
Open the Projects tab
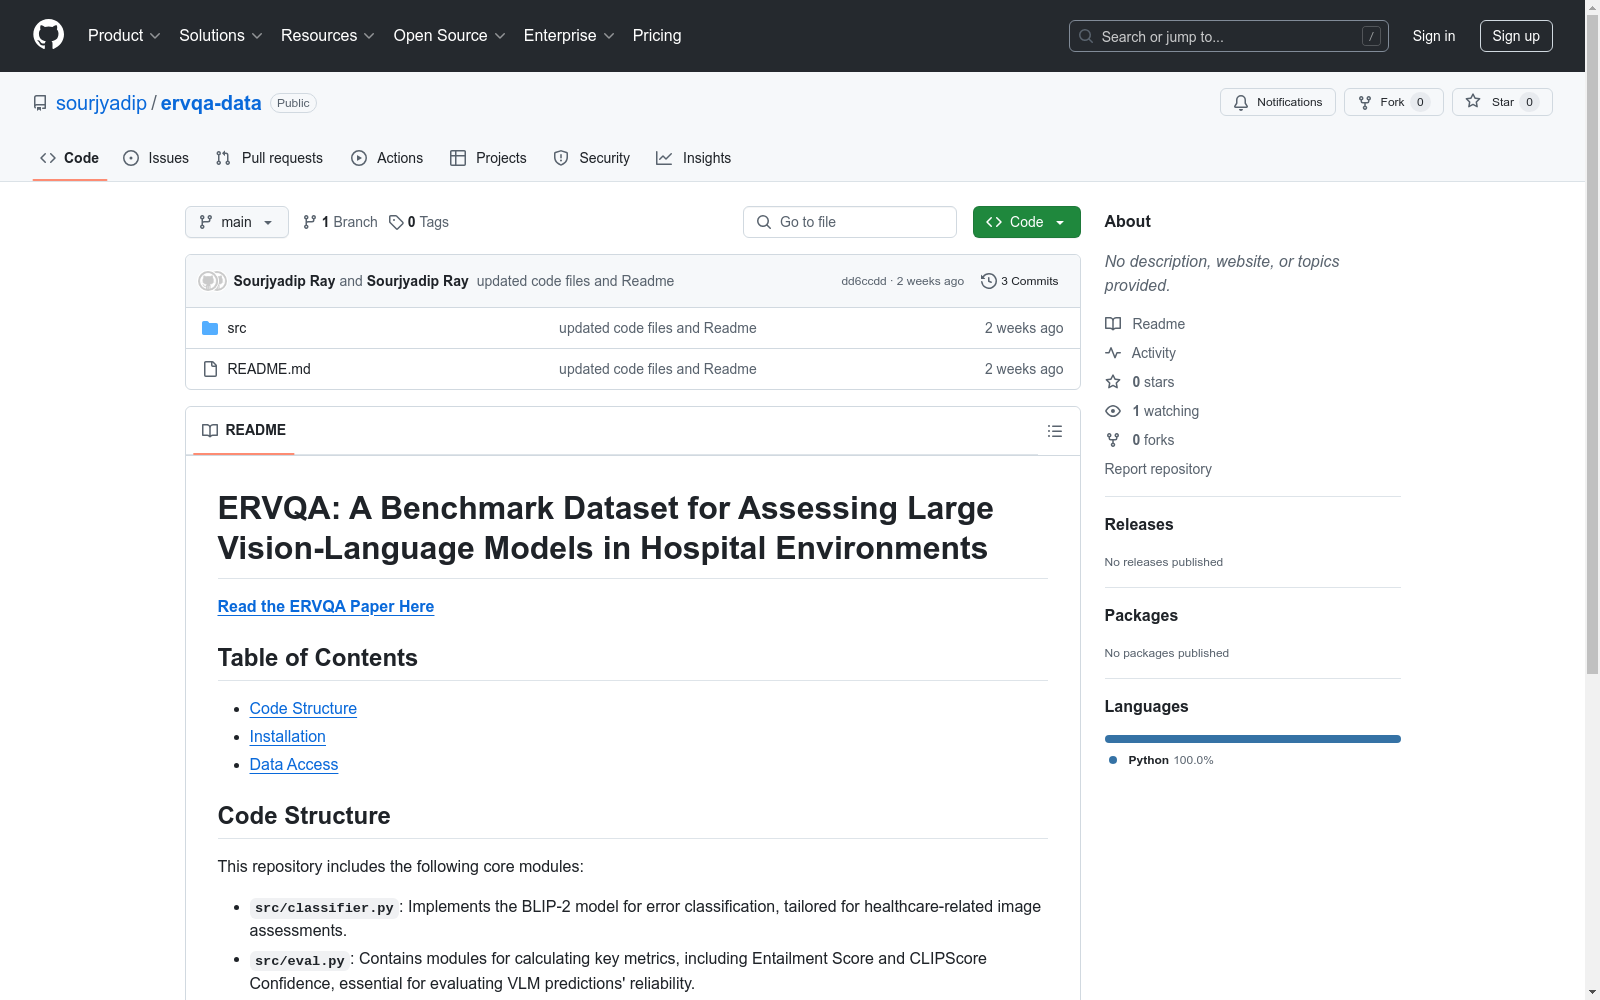(488, 158)
